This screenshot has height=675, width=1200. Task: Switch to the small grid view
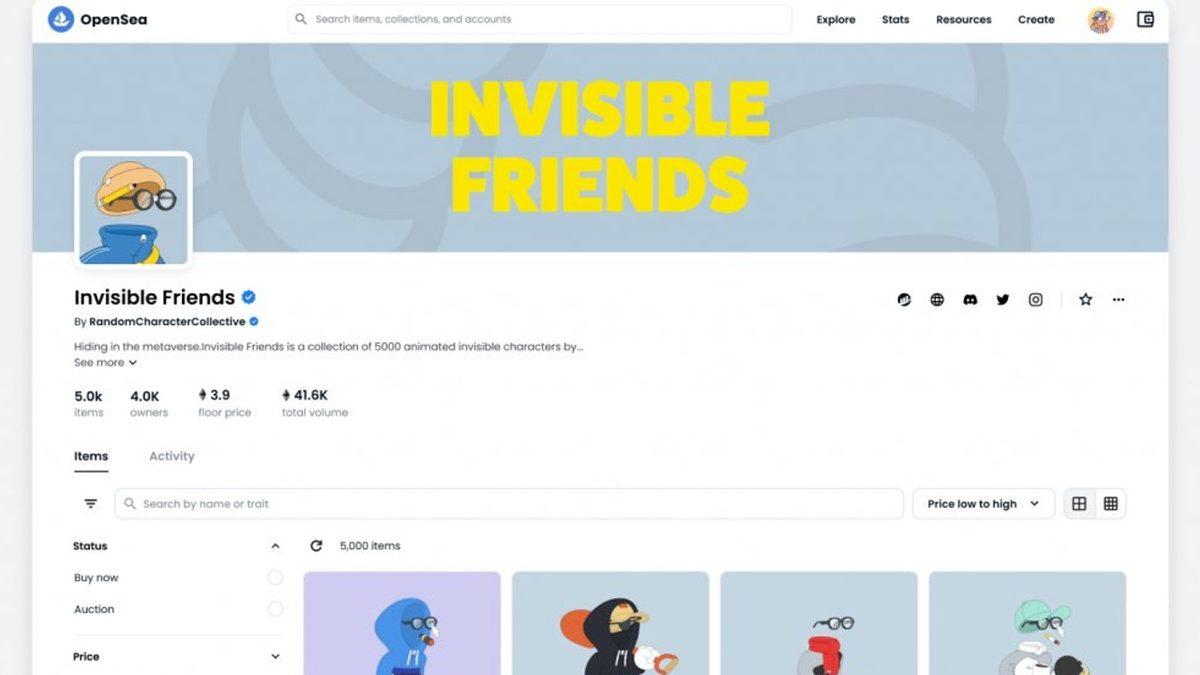(1110, 504)
